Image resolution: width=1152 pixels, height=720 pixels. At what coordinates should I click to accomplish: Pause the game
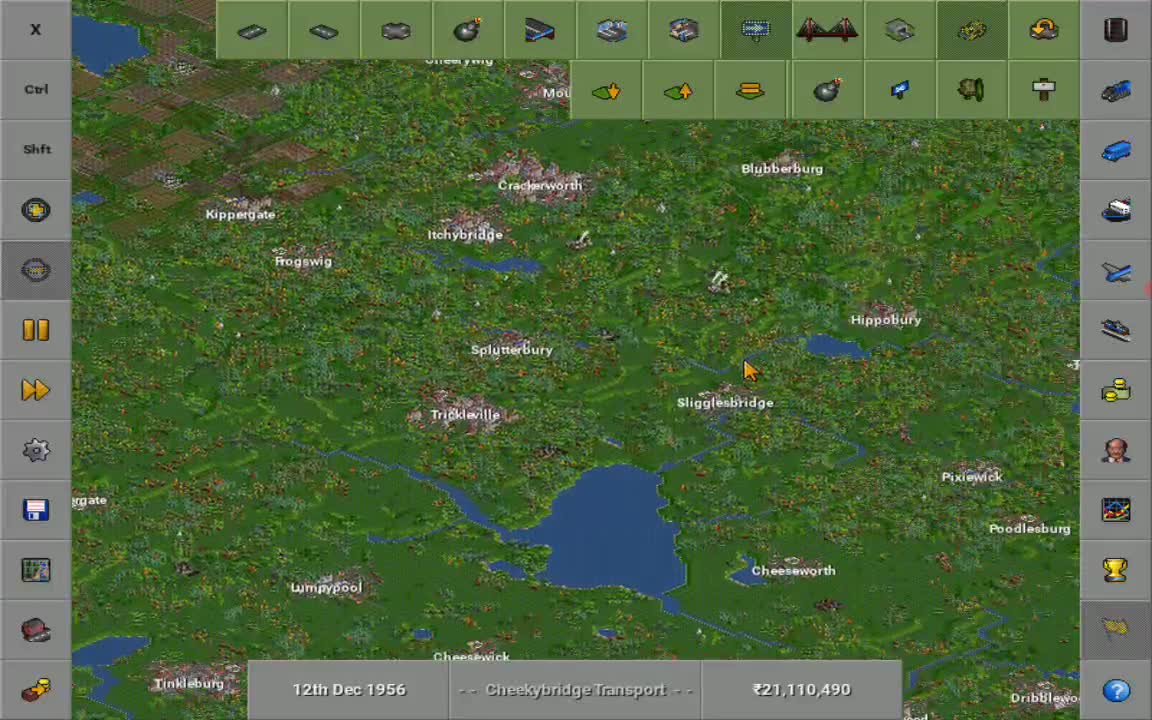pyautogui.click(x=35, y=330)
